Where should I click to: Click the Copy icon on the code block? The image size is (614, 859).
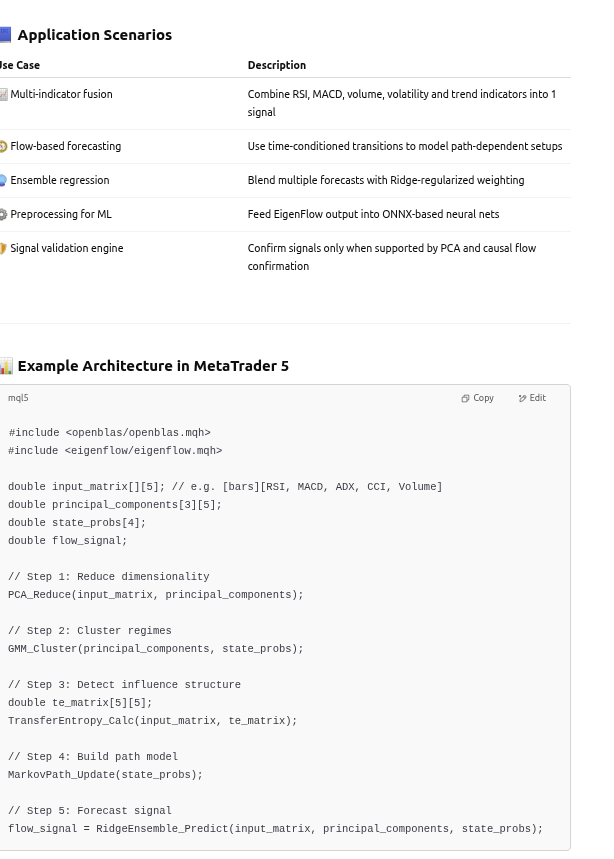466,398
